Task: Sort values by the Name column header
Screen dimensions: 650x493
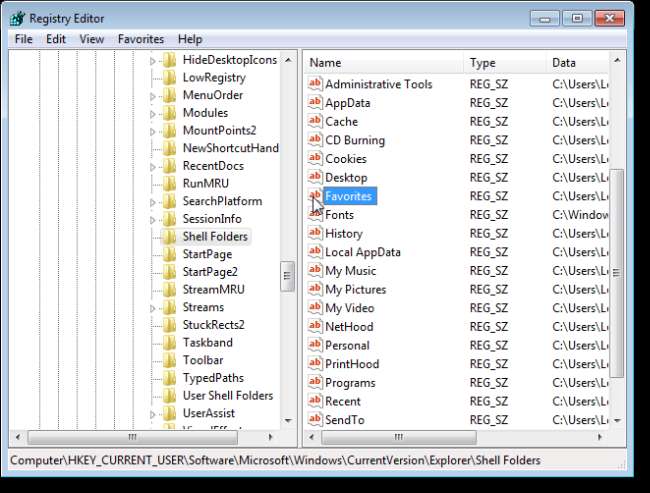Action: pyautogui.click(x=384, y=63)
